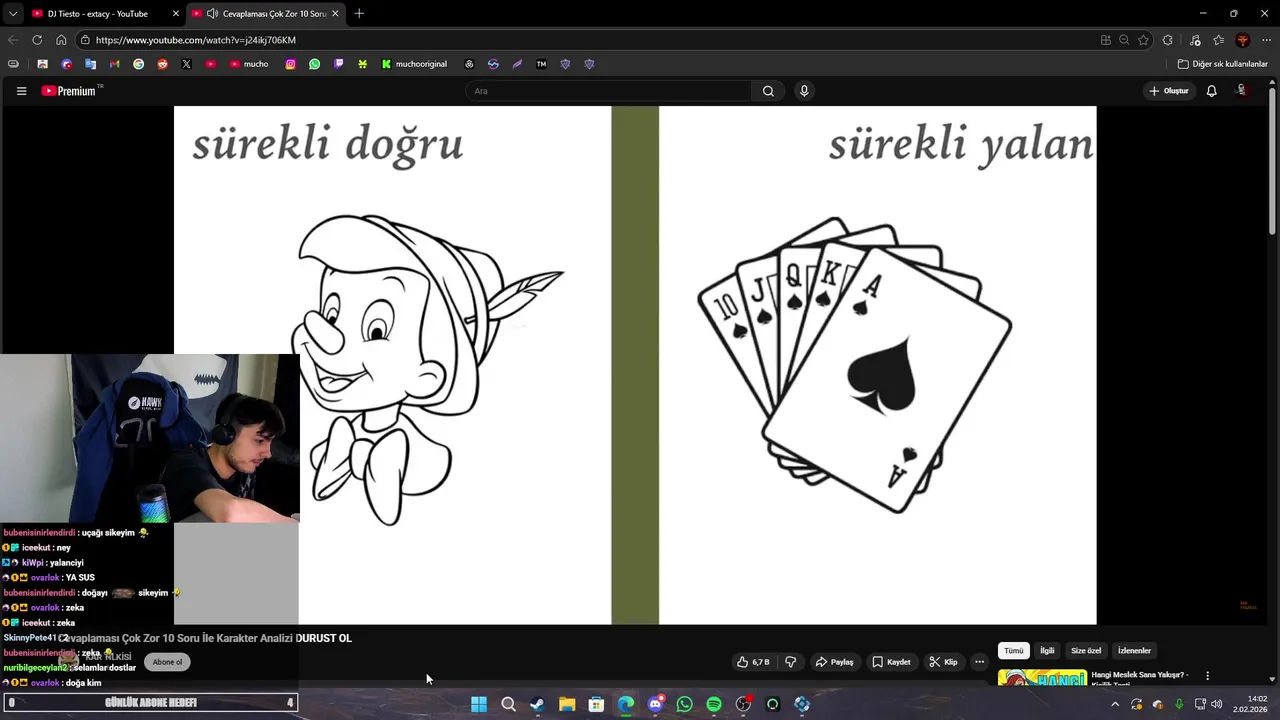The width and height of the screenshot is (1280, 720).
Task: Open the muchooriginal Kick bookmark
Action: 414,64
